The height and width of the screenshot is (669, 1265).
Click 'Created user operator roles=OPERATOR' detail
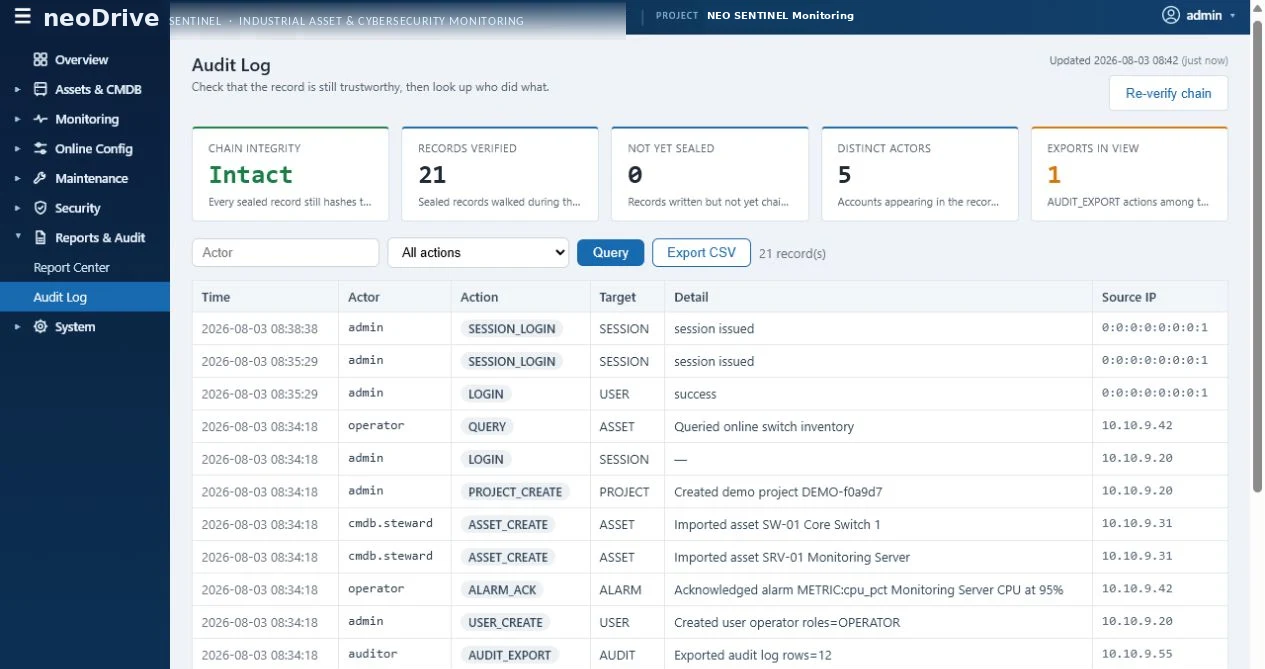coord(787,622)
